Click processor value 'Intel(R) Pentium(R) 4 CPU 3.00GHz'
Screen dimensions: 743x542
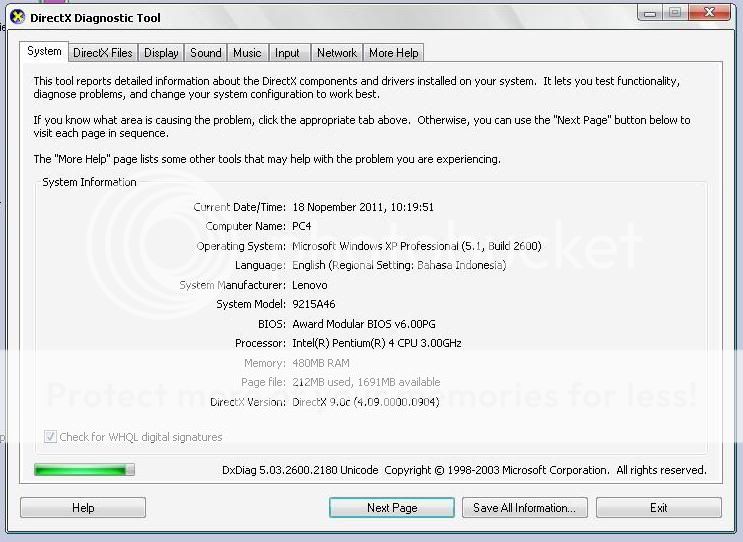coord(377,343)
